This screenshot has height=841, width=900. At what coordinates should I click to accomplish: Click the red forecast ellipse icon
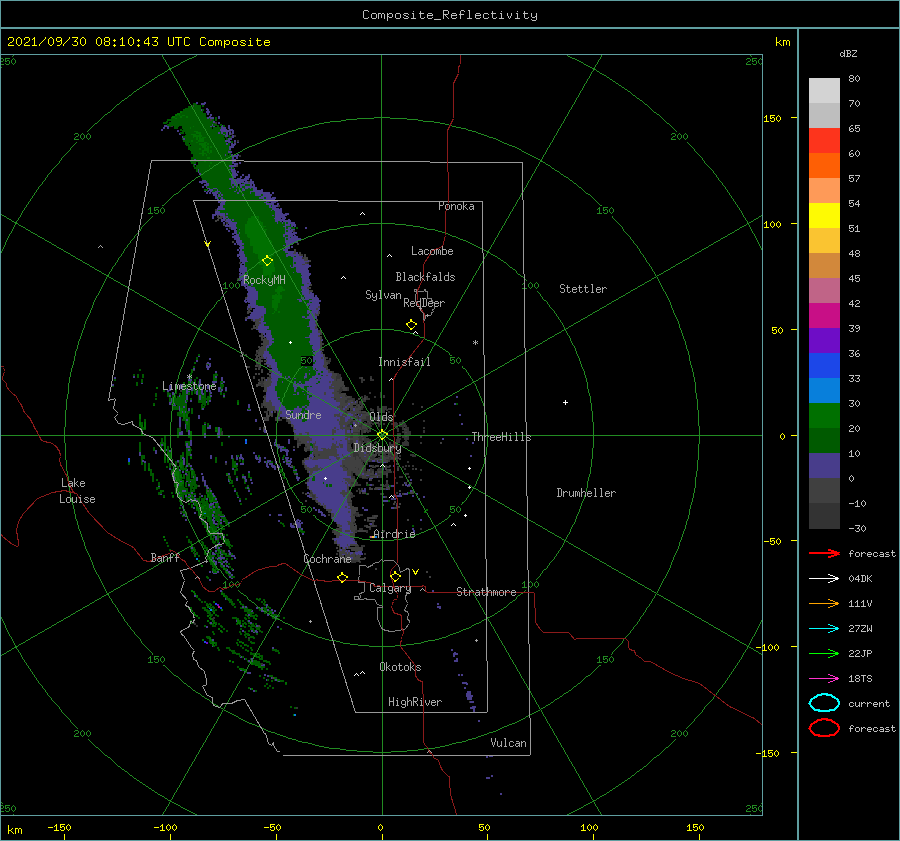click(x=824, y=728)
